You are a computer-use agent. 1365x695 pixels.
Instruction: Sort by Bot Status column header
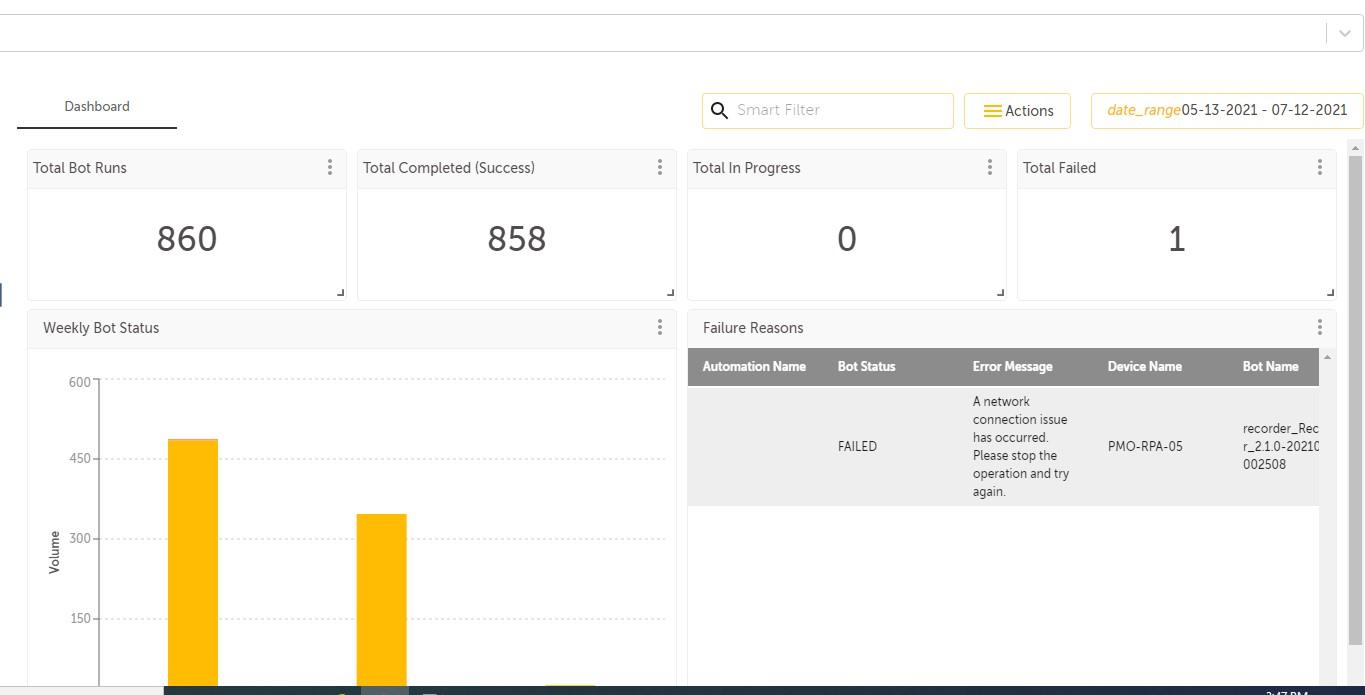coord(866,367)
